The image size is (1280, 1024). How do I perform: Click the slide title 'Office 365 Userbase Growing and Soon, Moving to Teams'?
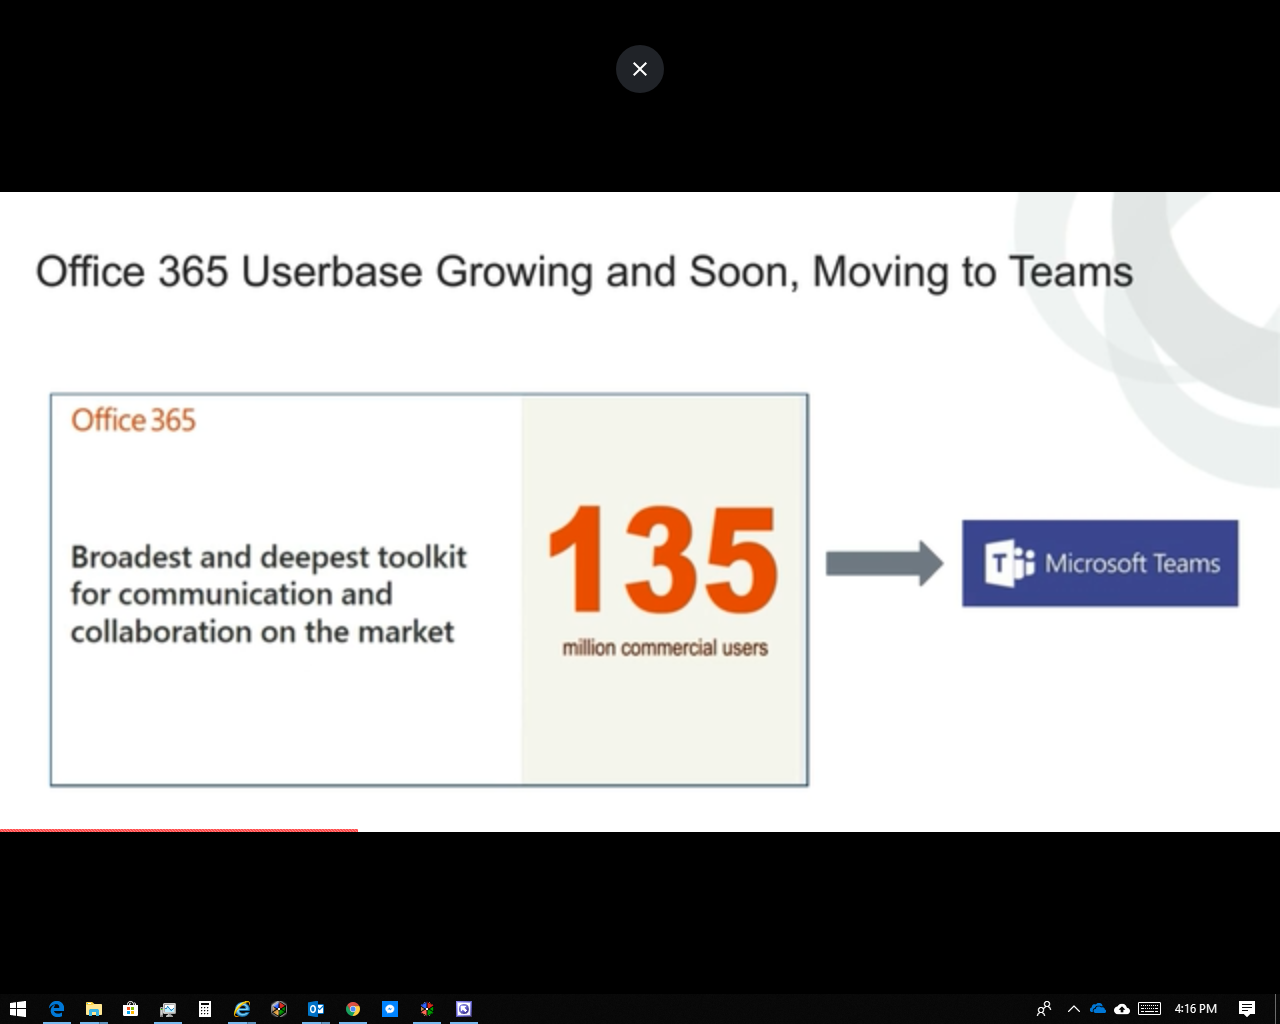584,272
